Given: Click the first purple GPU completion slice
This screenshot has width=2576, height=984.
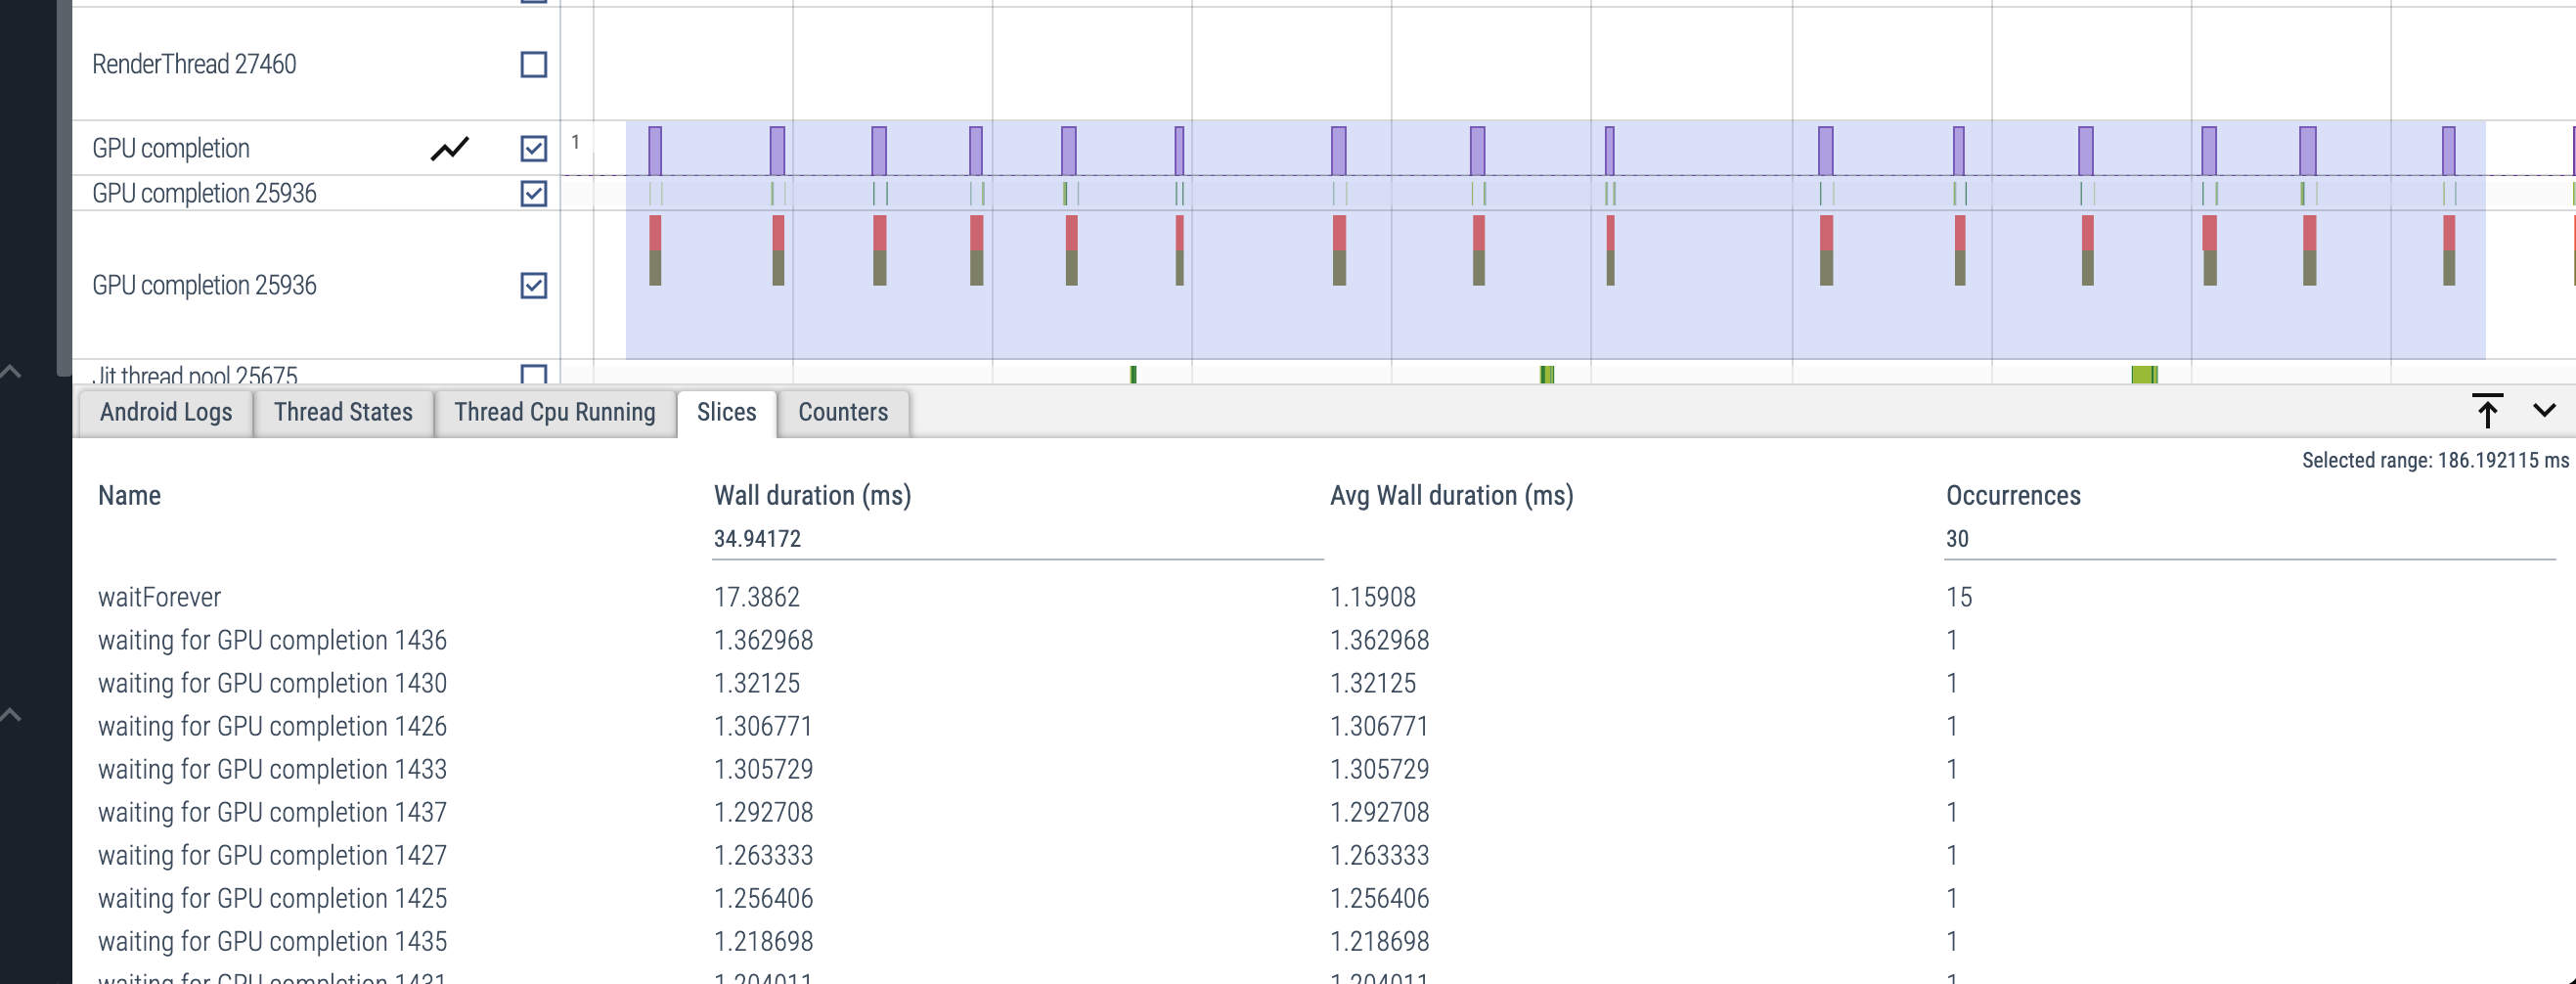Looking at the screenshot, I should click(655, 150).
